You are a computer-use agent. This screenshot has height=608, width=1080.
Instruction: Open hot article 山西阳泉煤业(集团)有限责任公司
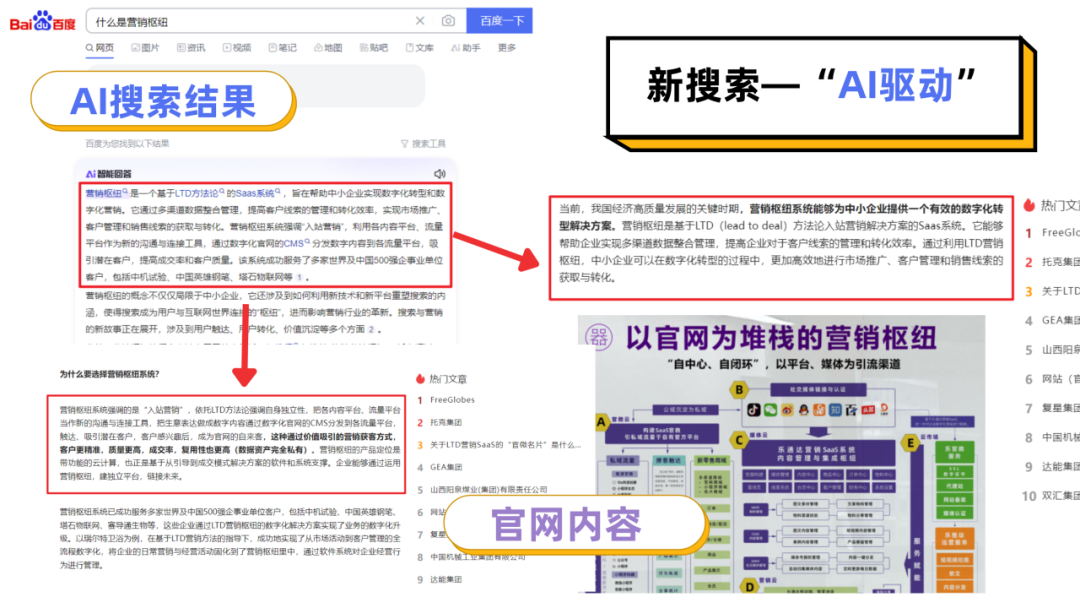(x=488, y=490)
